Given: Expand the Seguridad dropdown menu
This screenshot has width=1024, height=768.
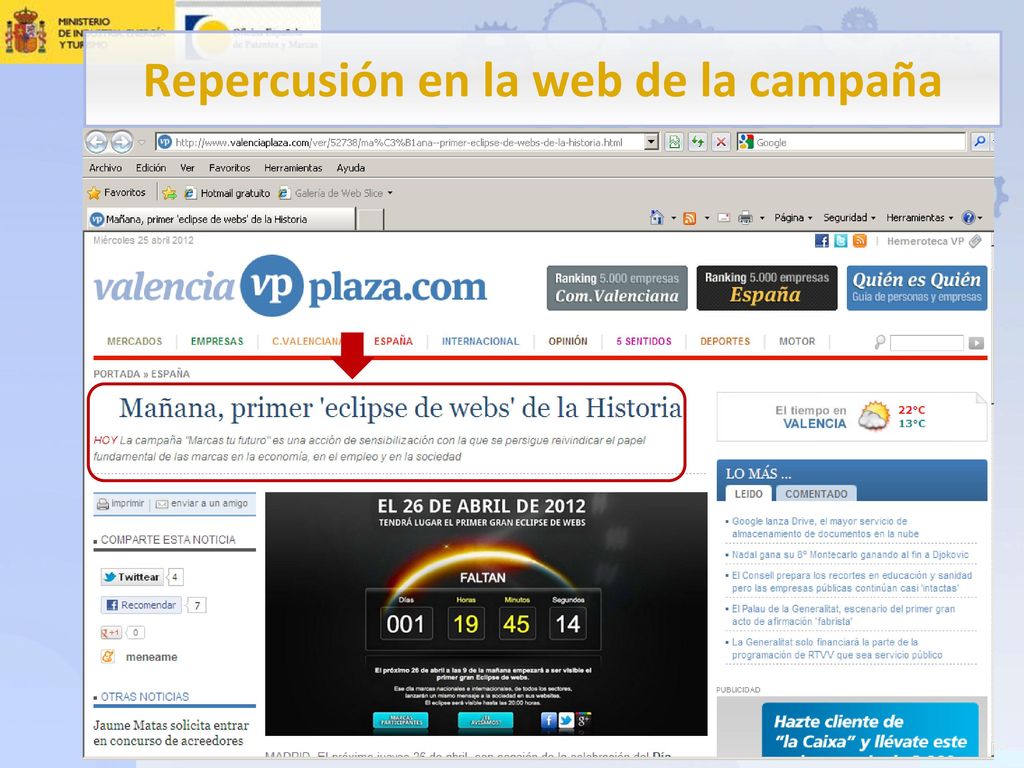Looking at the screenshot, I should (x=849, y=217).
